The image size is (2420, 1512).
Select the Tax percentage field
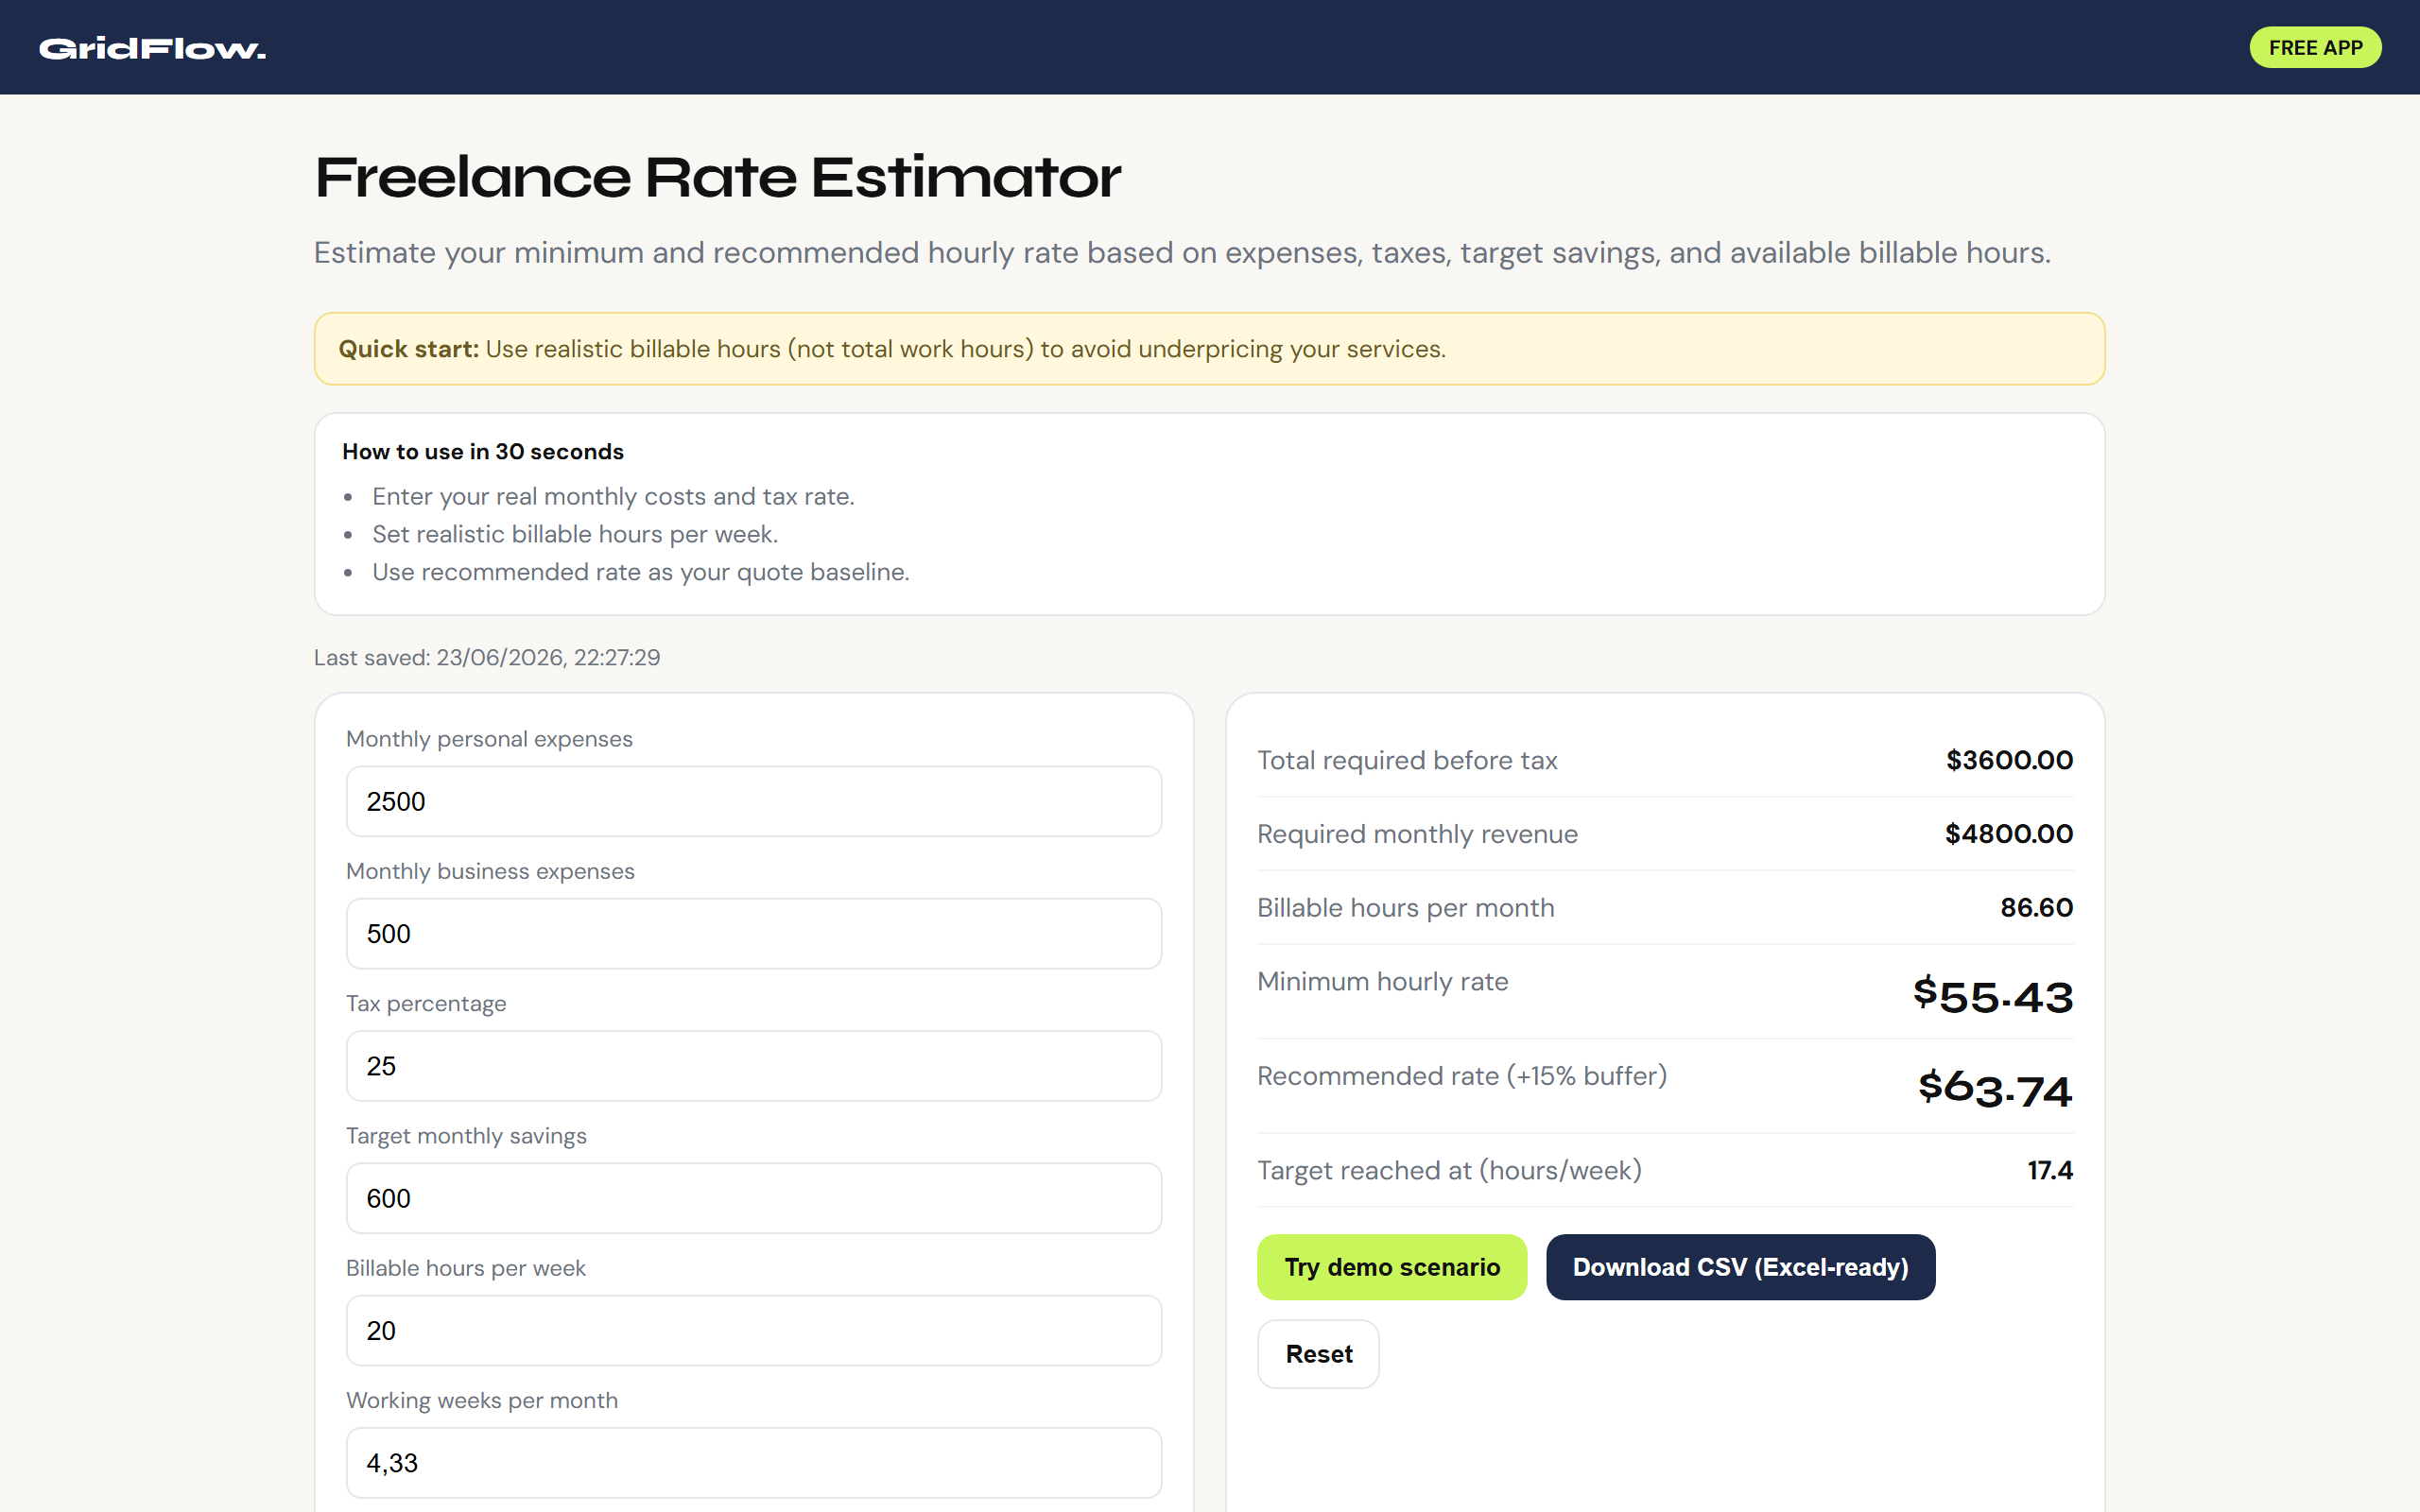pyautogui.click(x=754, y=1066)
